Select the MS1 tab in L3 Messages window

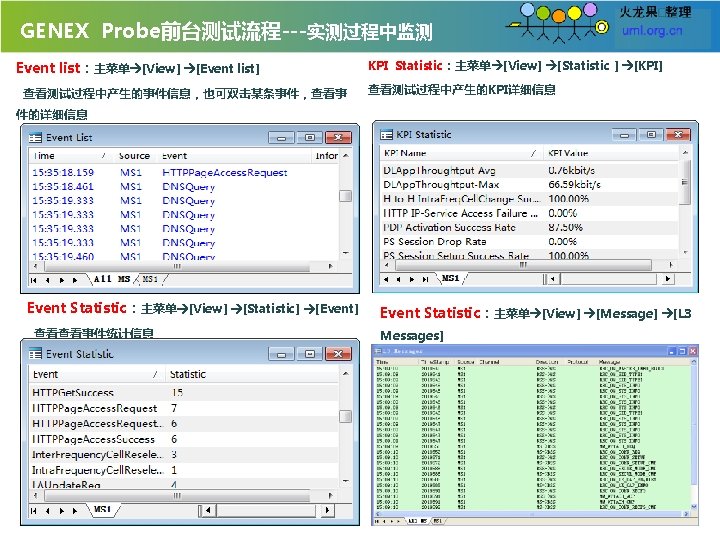click(x=438, y=522)
